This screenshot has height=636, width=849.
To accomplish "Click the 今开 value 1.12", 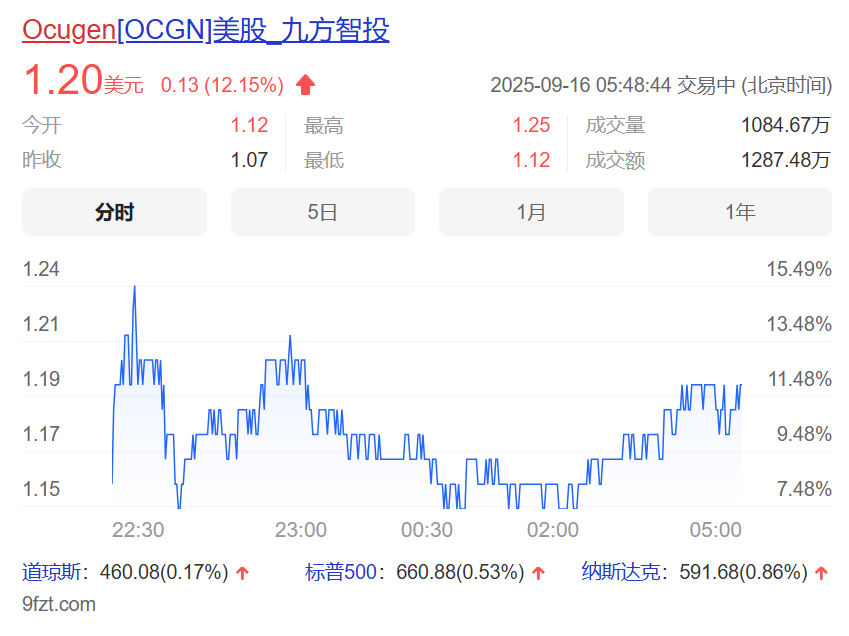I will (249, 126).
